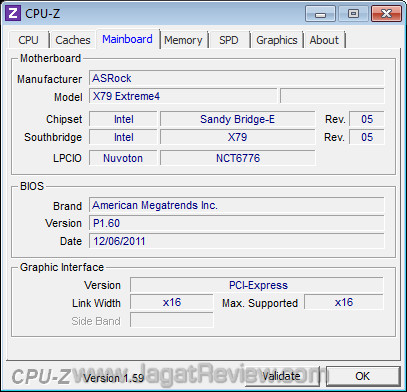Viewport: 407px width, 392px height.
Task: Select the LPCIO NCT6776 field
Action: click(238, 158)
